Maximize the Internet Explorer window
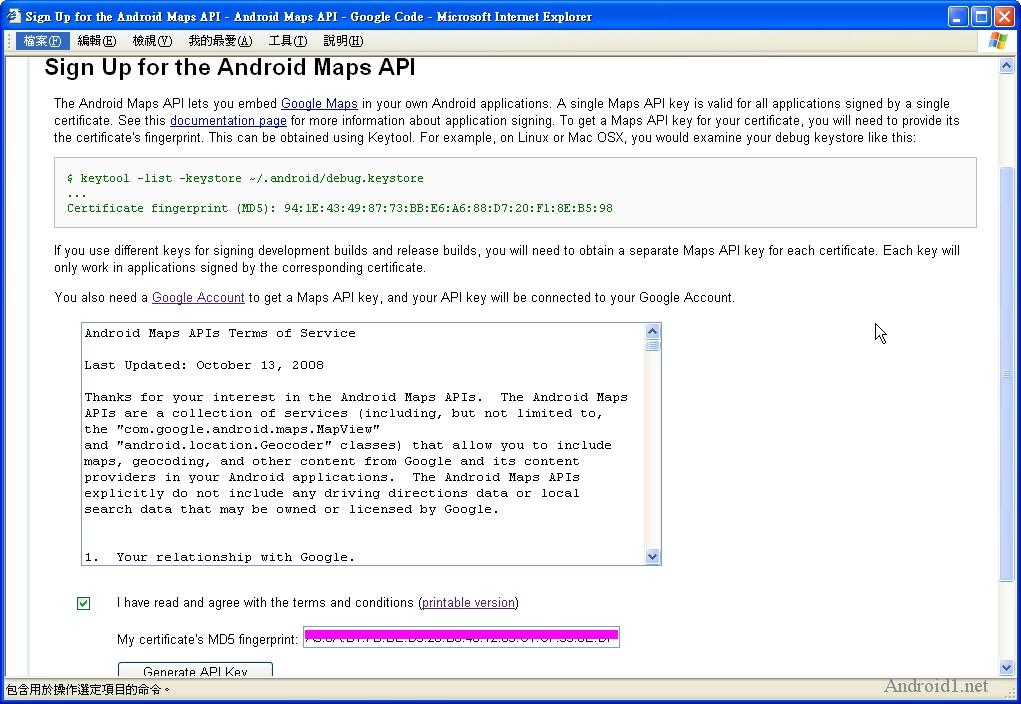Screen dimensions: 1021x704 (x=981, y=16)
